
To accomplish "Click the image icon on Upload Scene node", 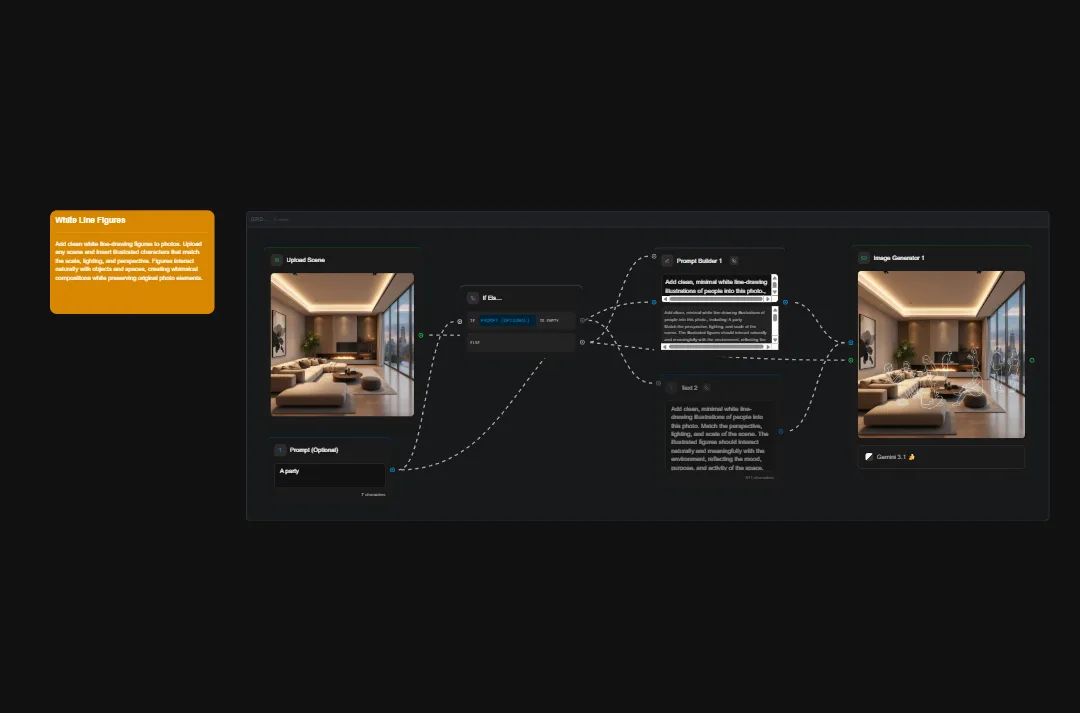I will pyautogui.click(x=276, y=258).
